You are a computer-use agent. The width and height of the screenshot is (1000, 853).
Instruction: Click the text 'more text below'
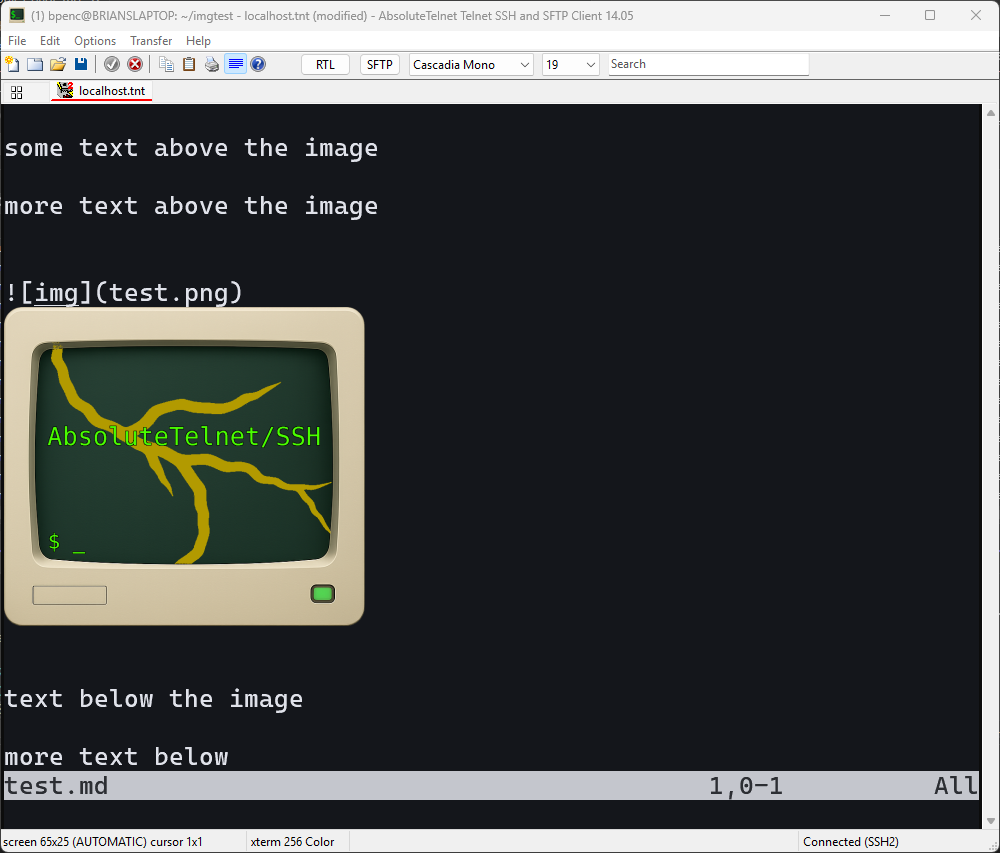point(116,757)
